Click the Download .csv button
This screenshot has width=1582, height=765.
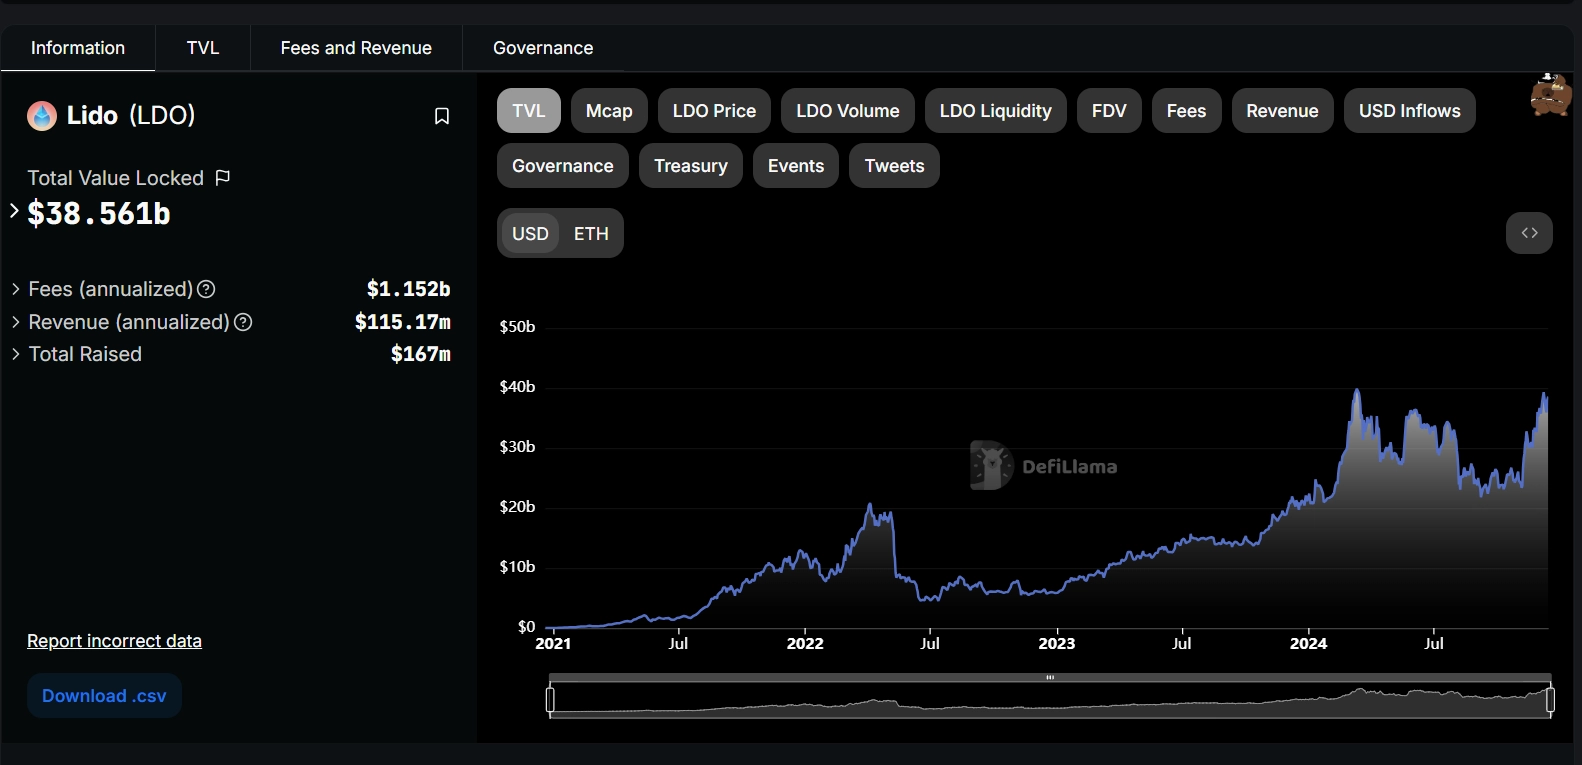(x=104, y=696)
